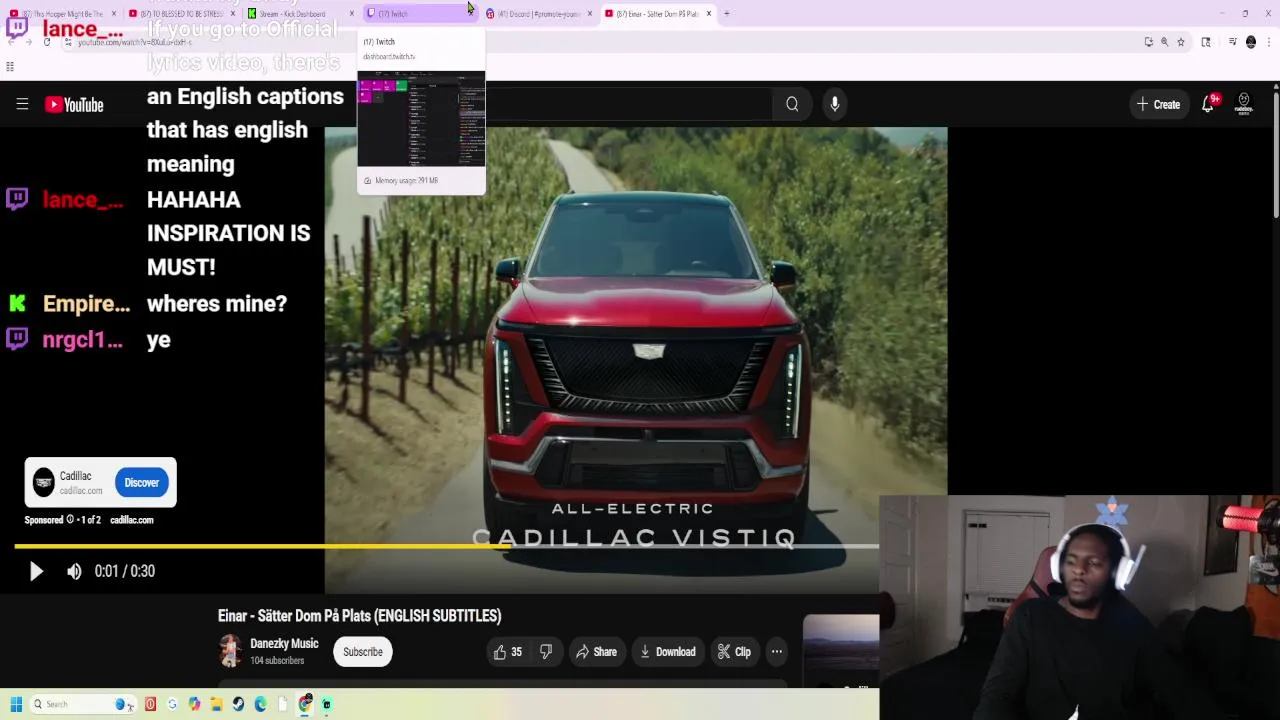Install app icon in address bar
Image resolution: width=1280 pixels, height=720 pixels.
tap(1148, 42)
